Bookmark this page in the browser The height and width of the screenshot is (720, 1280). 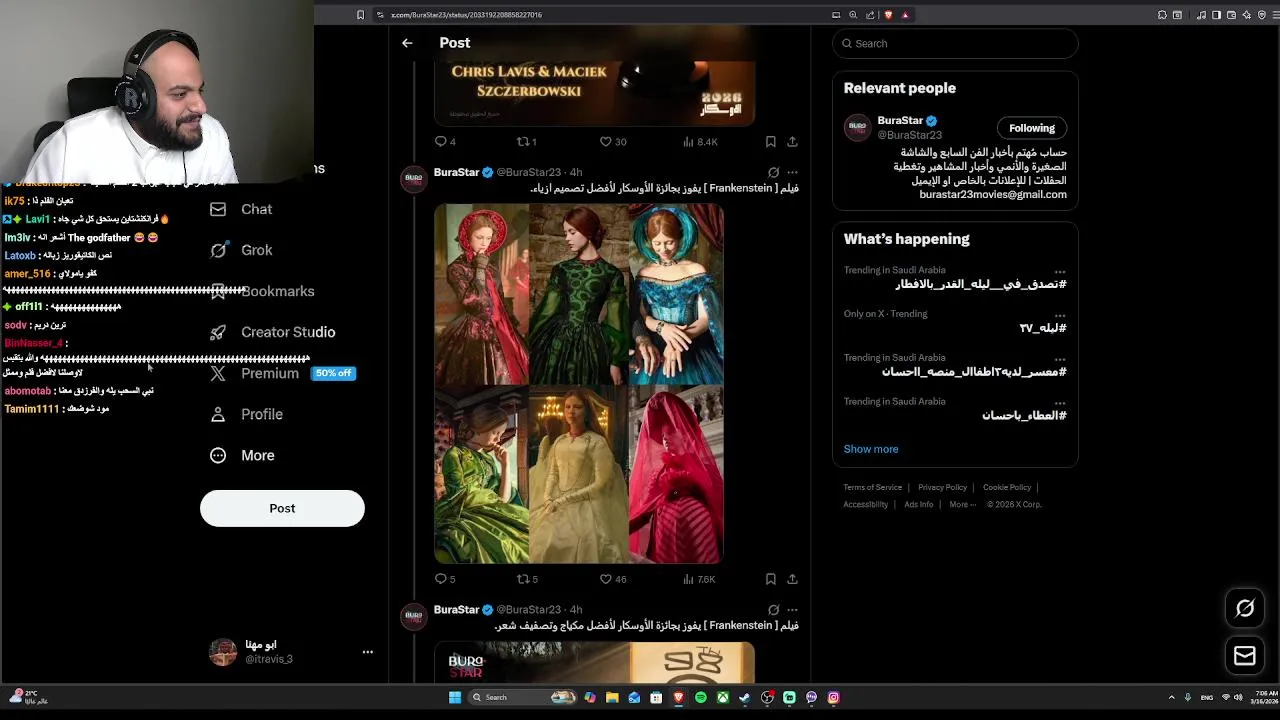(x=360, y=15)
